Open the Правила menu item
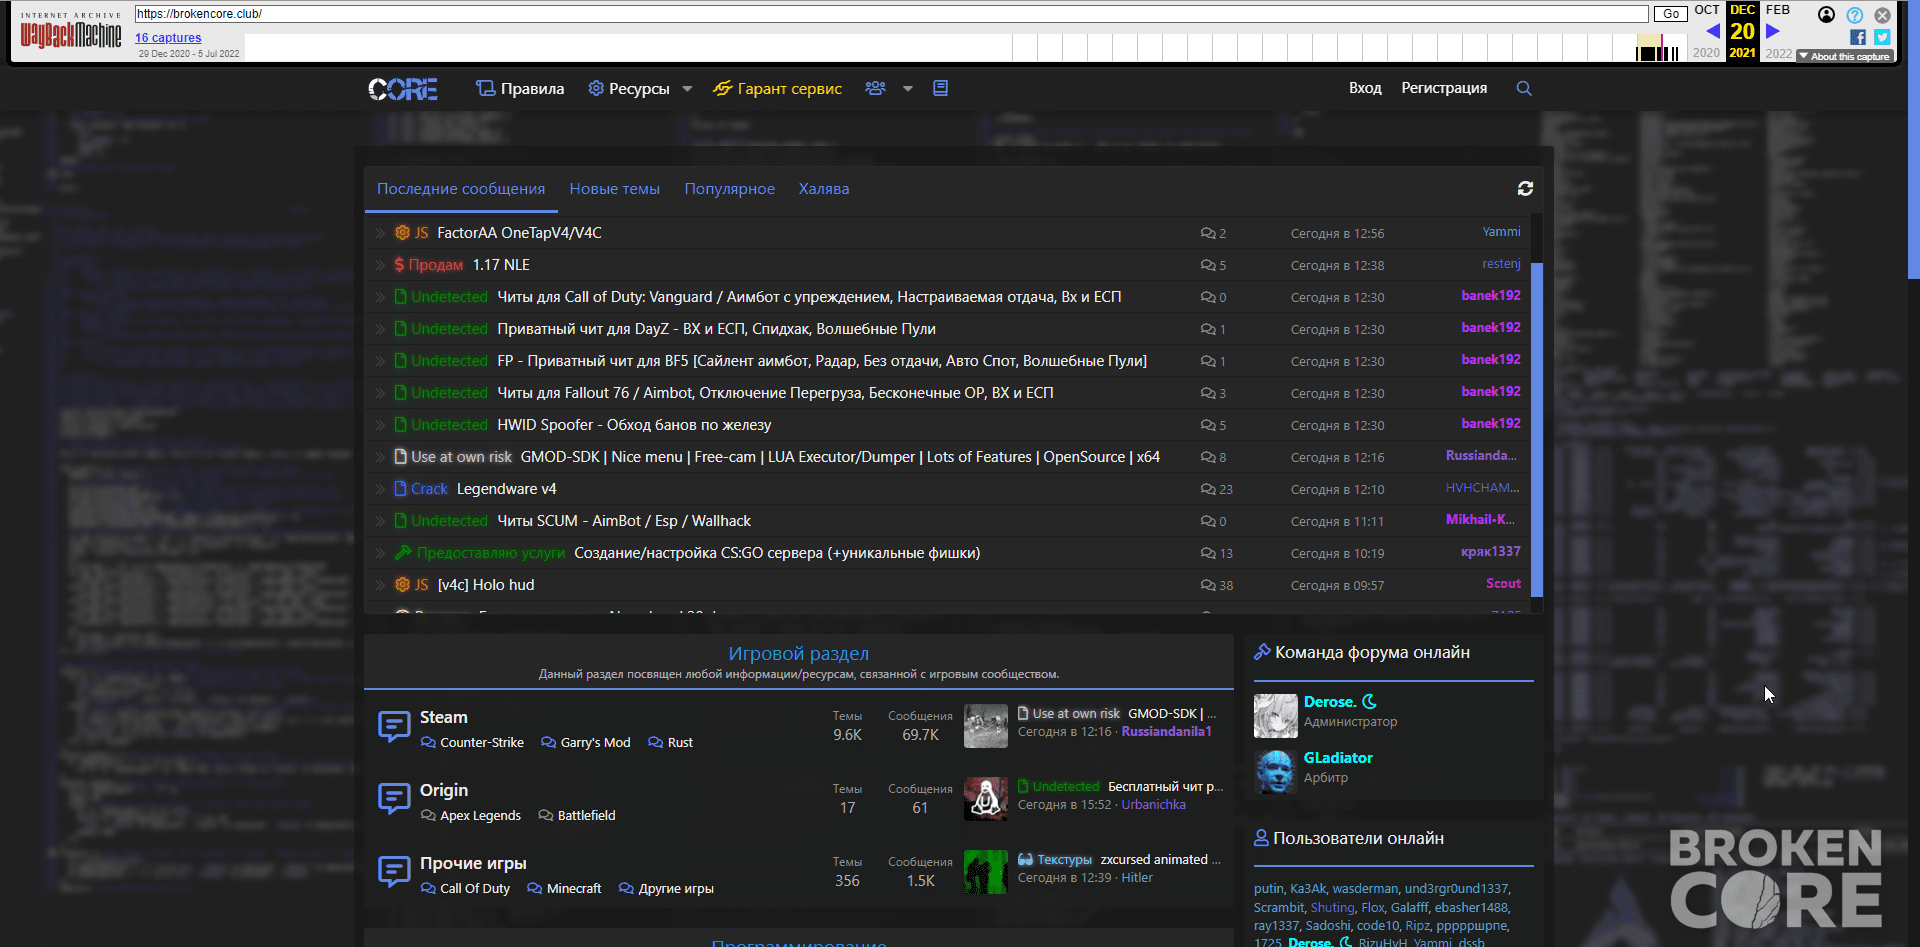This screenshot has height=947, width=1920. point(520,89)
